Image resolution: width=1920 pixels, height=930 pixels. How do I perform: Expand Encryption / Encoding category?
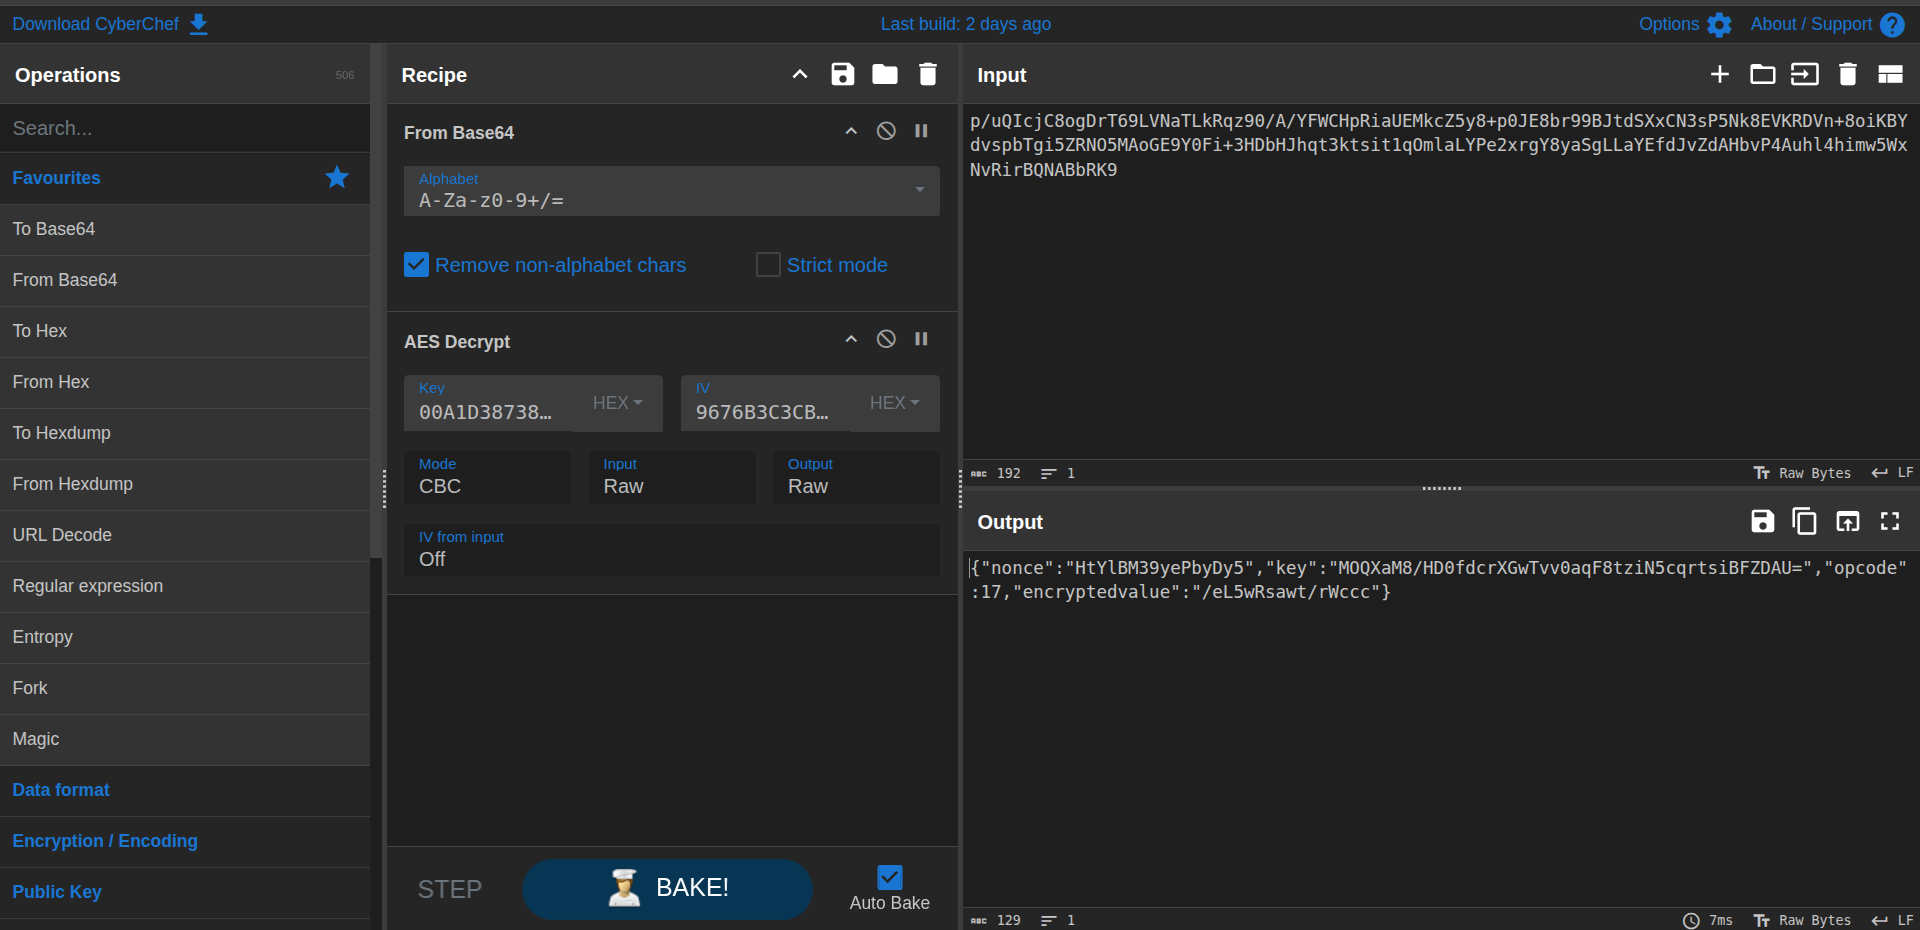(185, 841)
